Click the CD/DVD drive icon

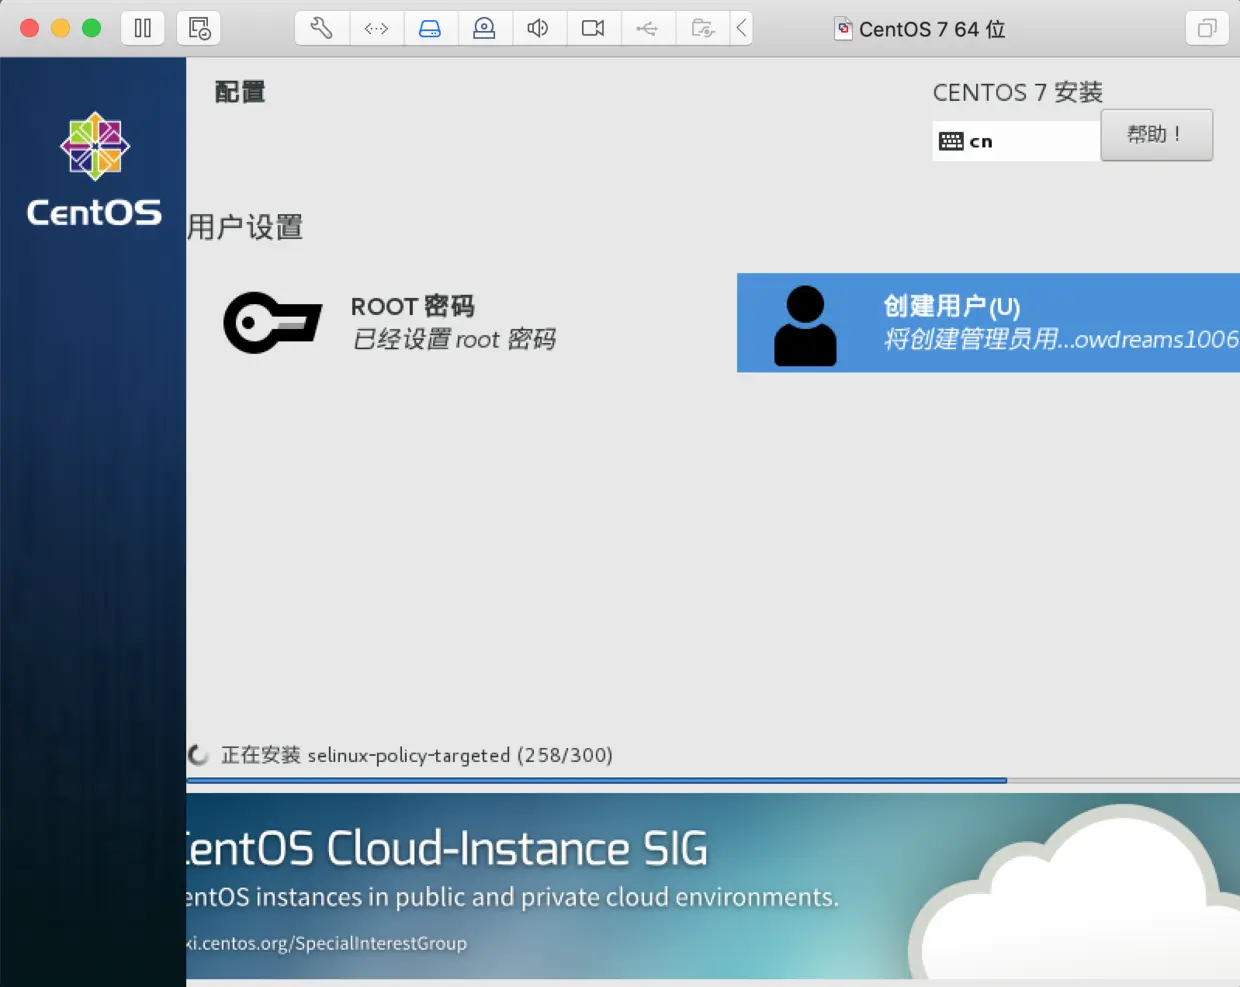(x=485, y=28)
